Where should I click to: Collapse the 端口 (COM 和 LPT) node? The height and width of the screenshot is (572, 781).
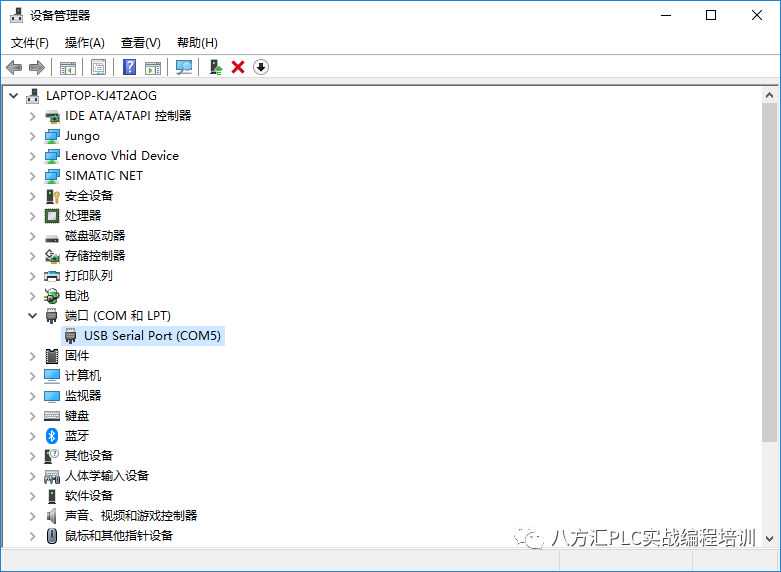pos(32,316)
